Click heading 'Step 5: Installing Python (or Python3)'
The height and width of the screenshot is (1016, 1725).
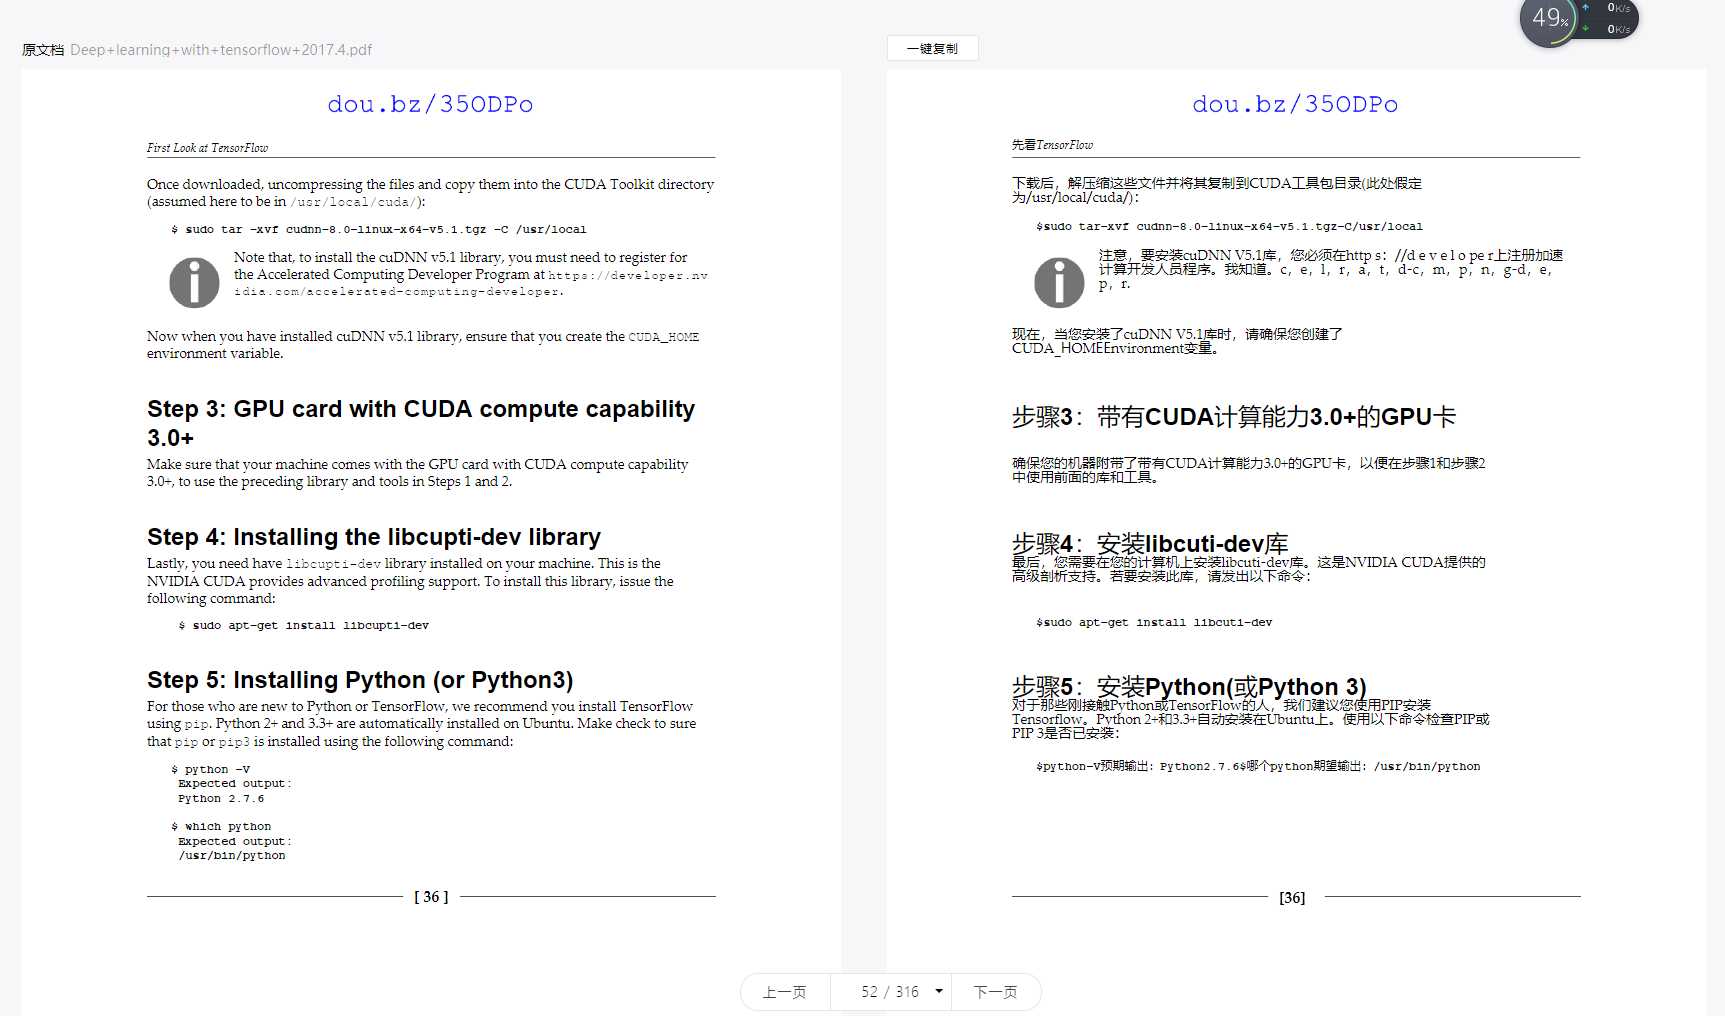360,680
